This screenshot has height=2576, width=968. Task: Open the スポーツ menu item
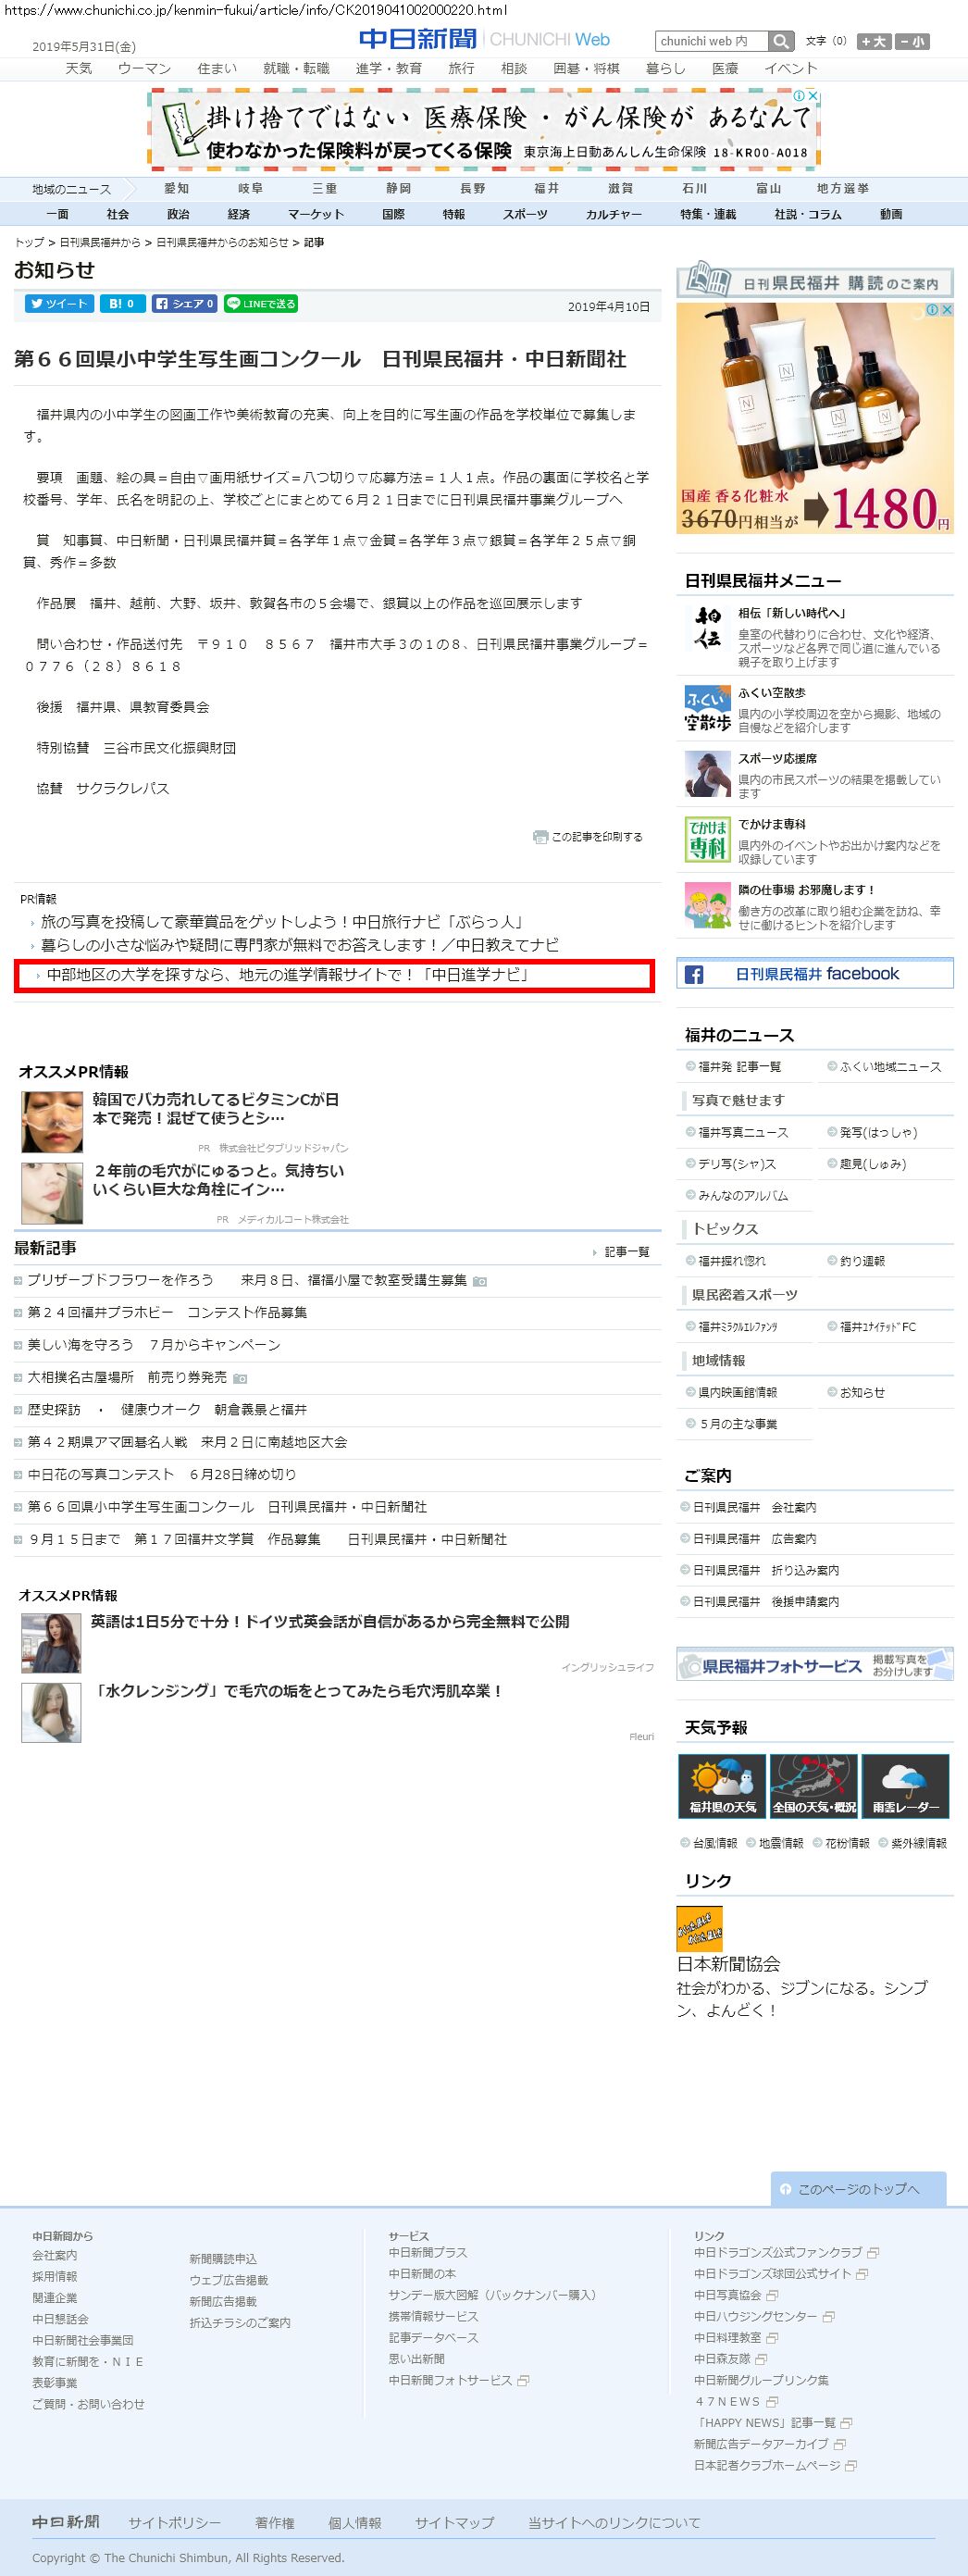click(x=525, y=214)
